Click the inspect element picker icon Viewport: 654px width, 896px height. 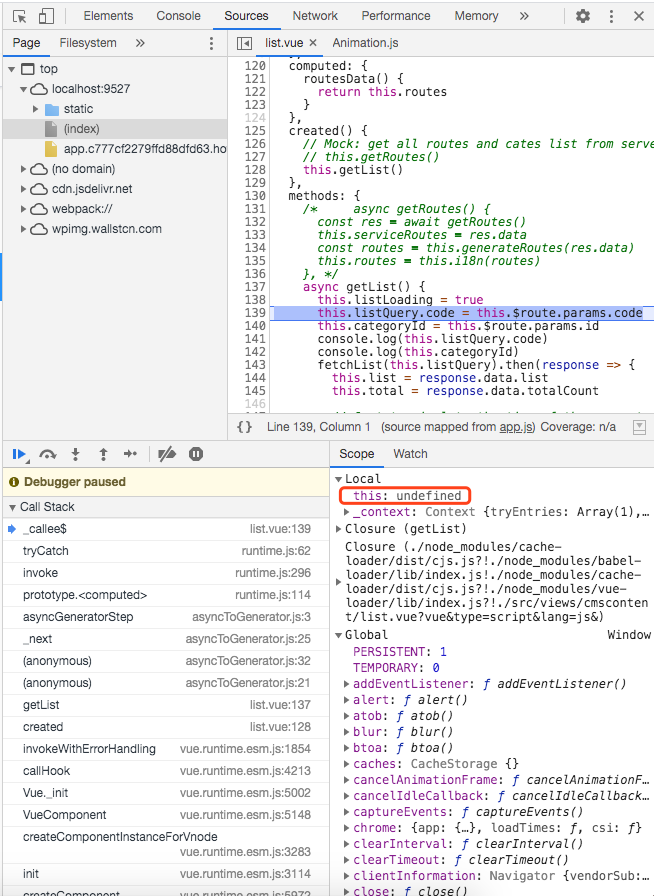tap(19, 16)
